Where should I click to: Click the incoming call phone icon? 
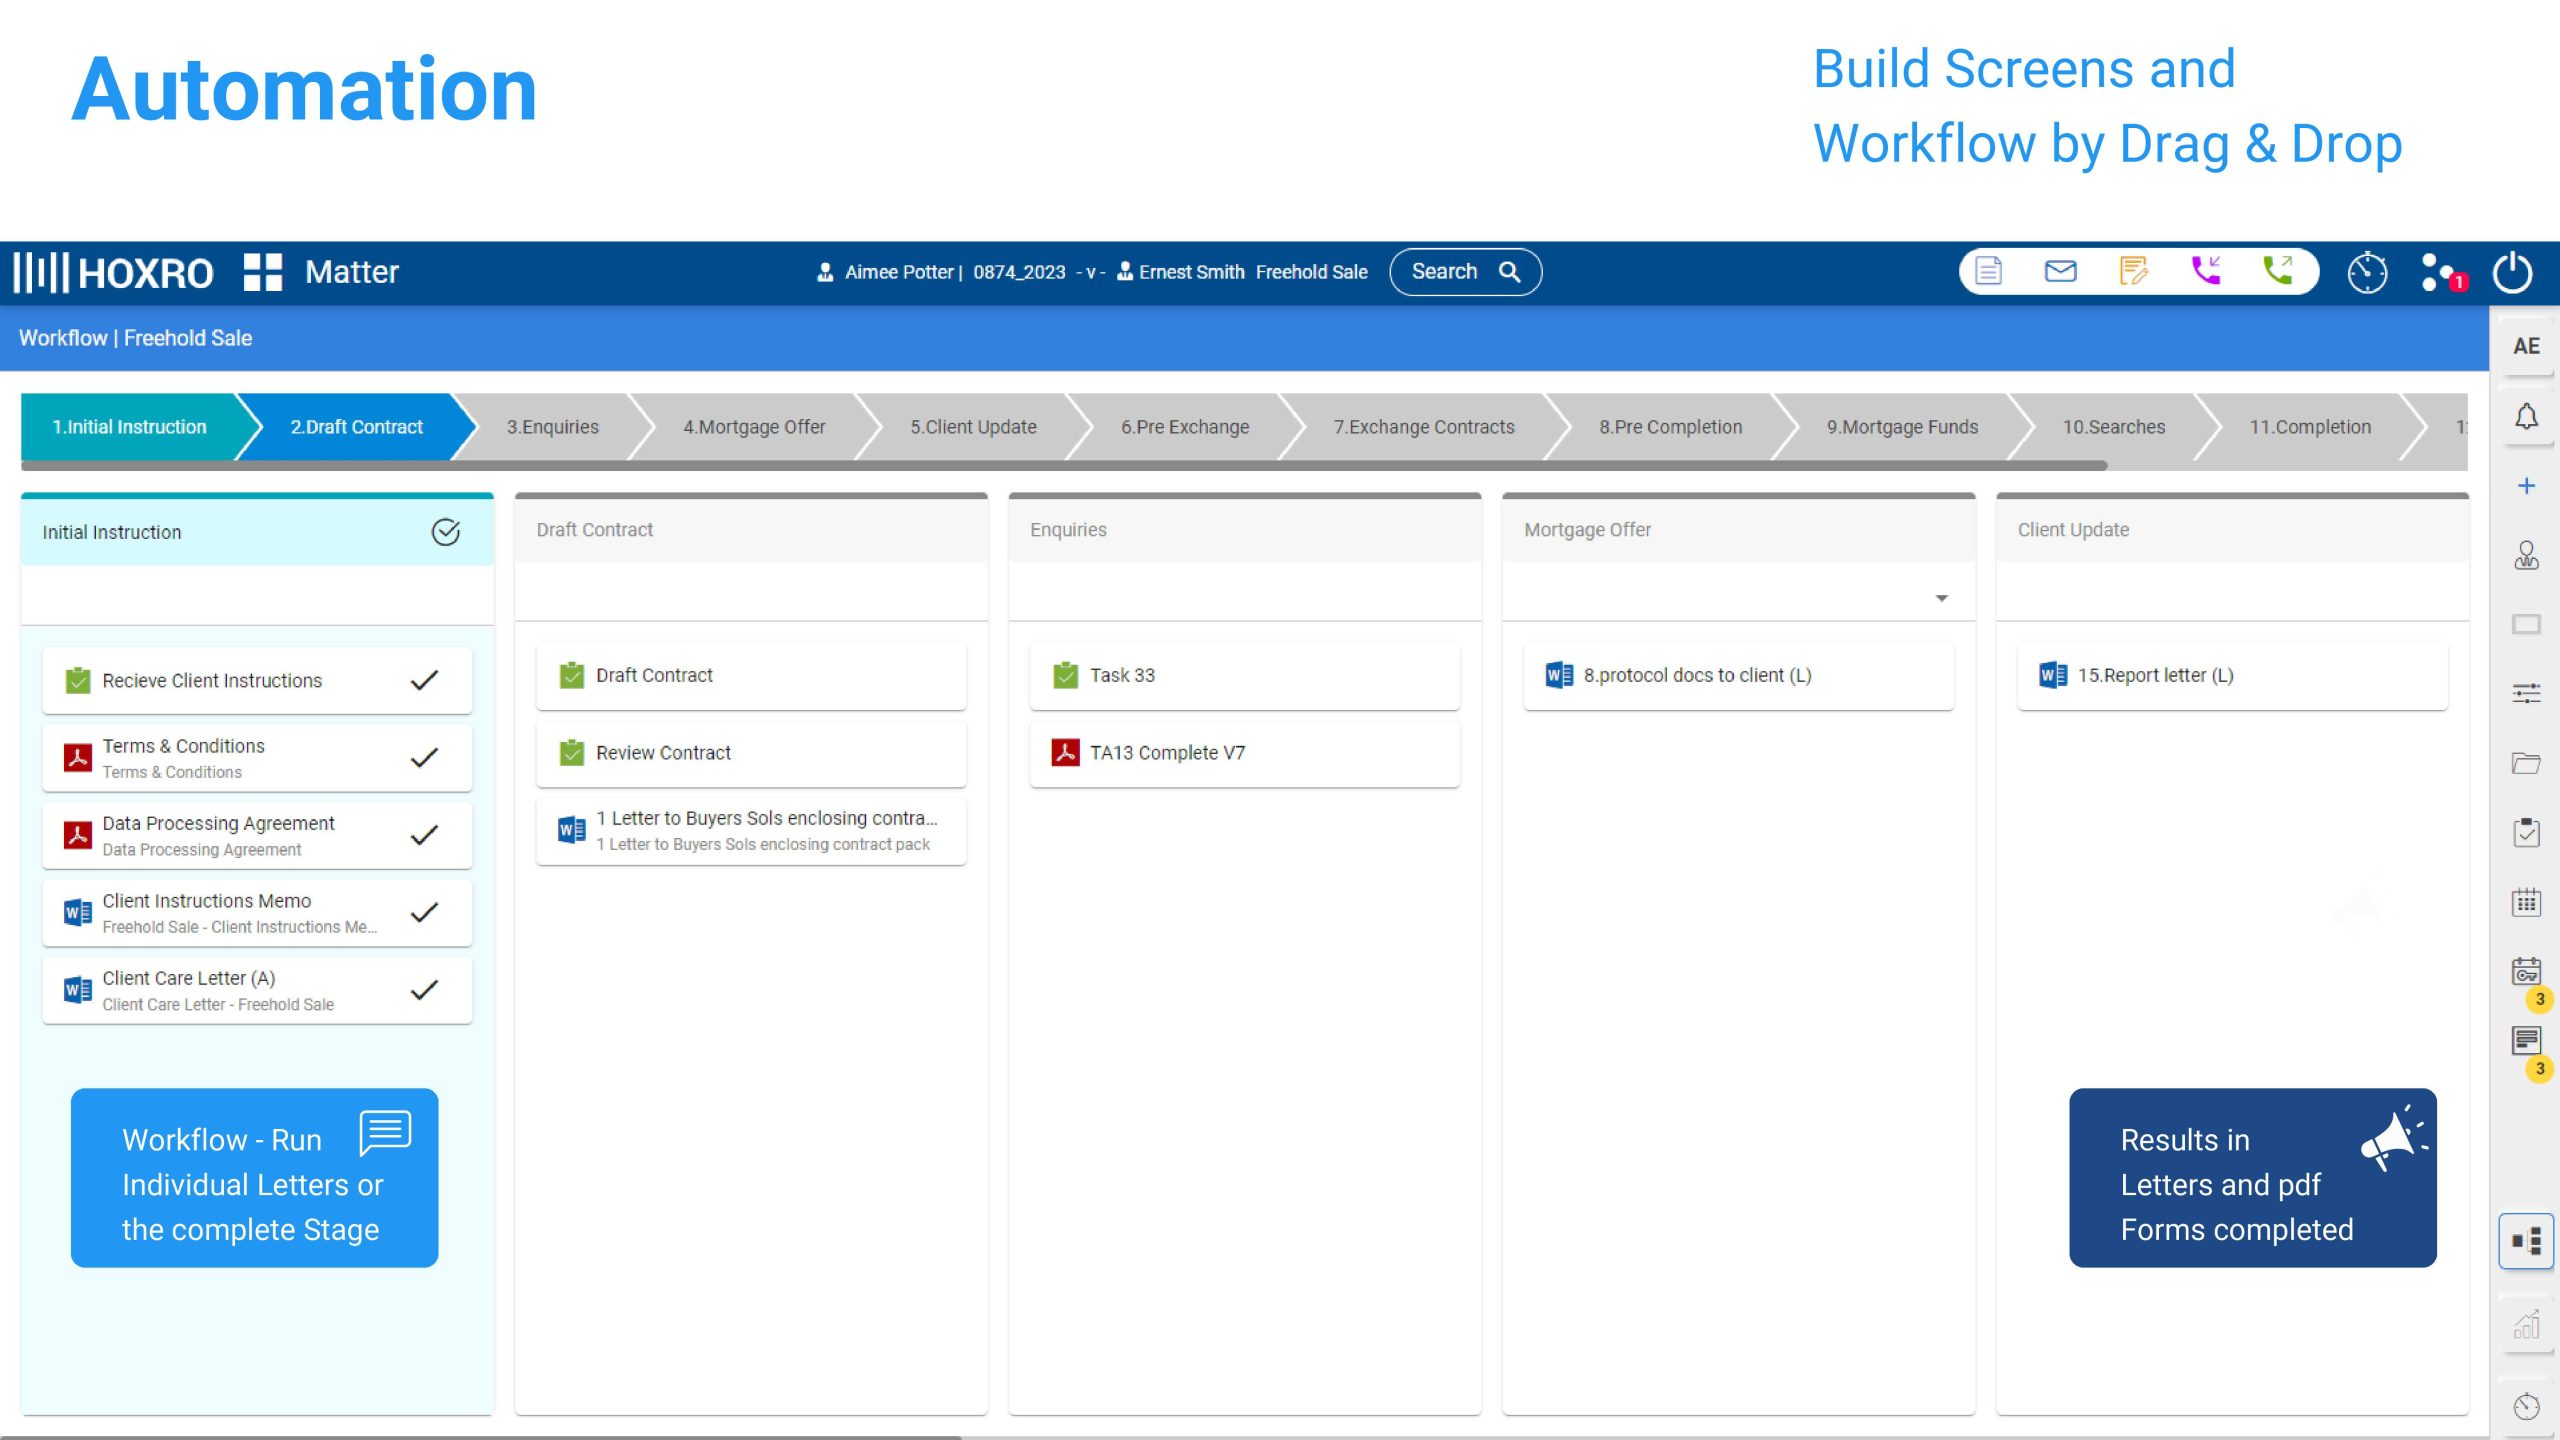point(2205,271)
